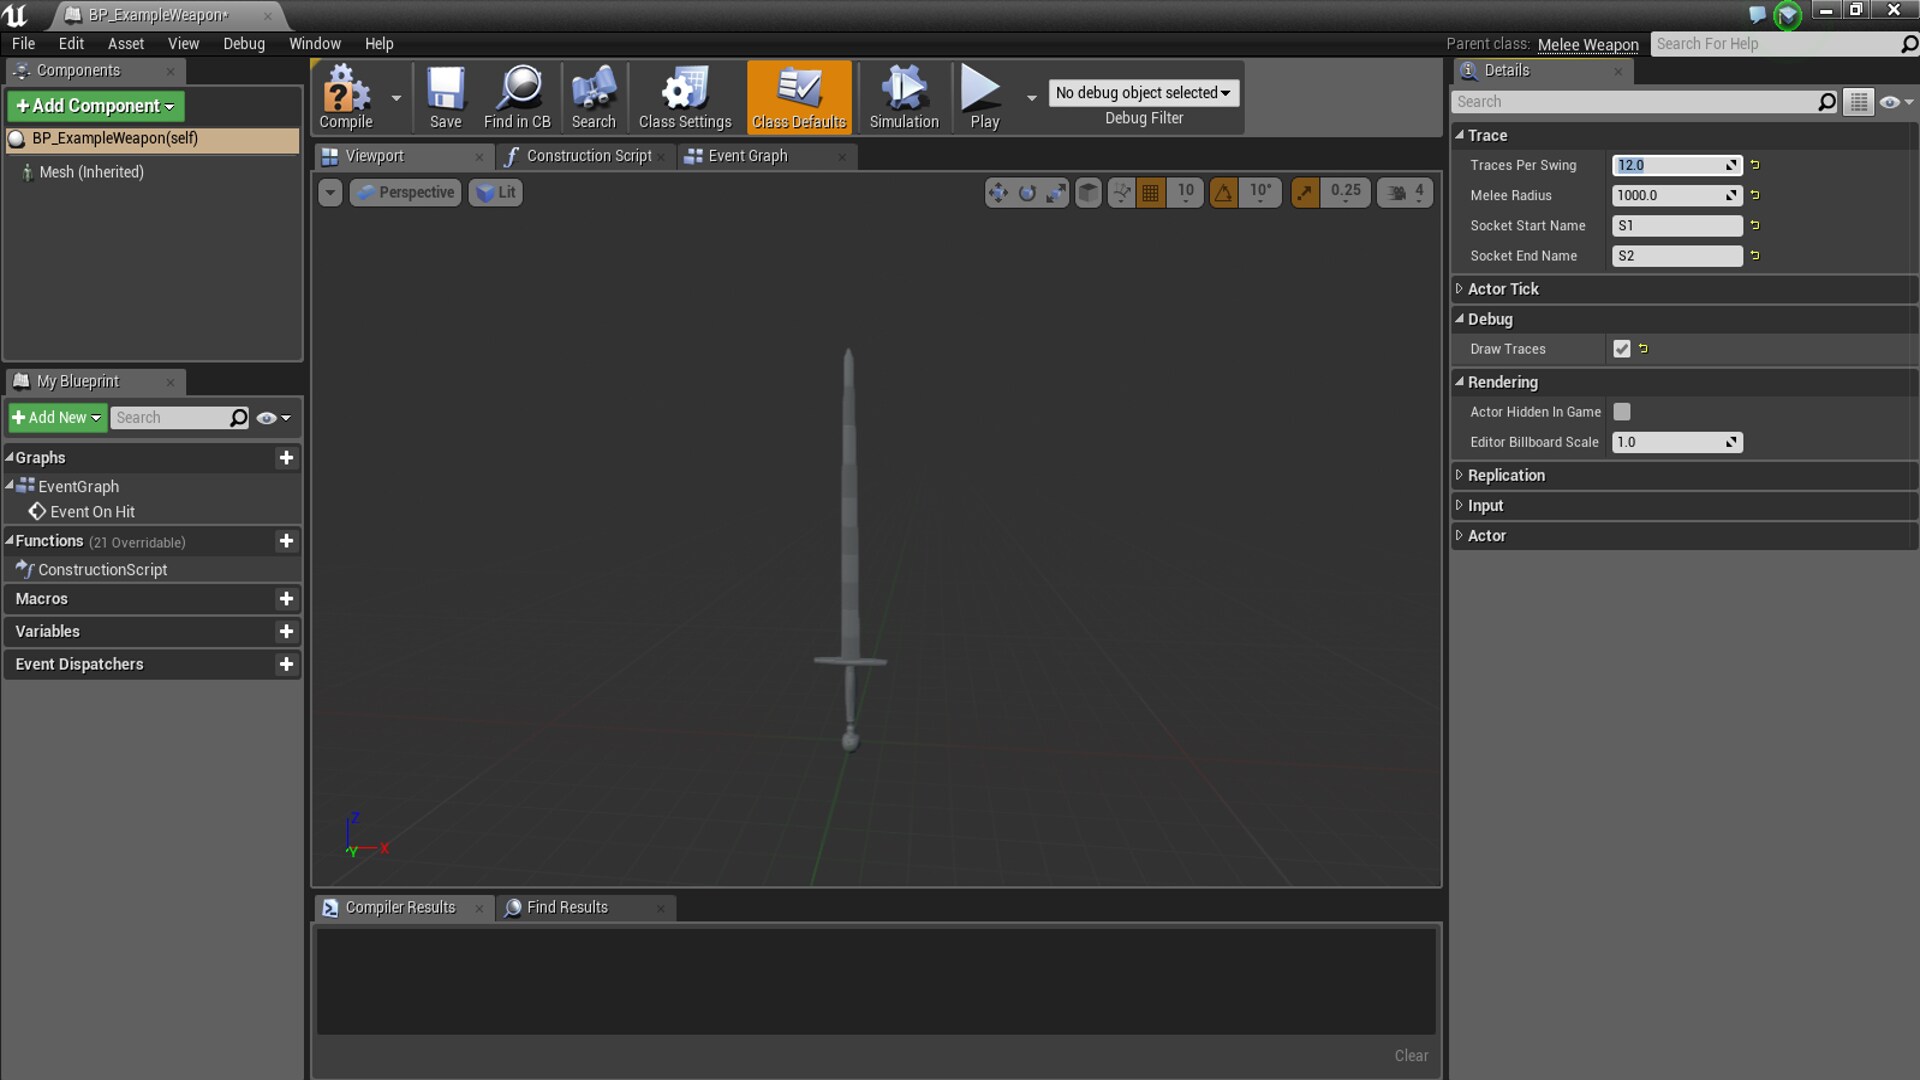The width and height of the screenshot is (1920, 1080).
Task: Open debug object selection dropdown
Action: [1143, 92]
